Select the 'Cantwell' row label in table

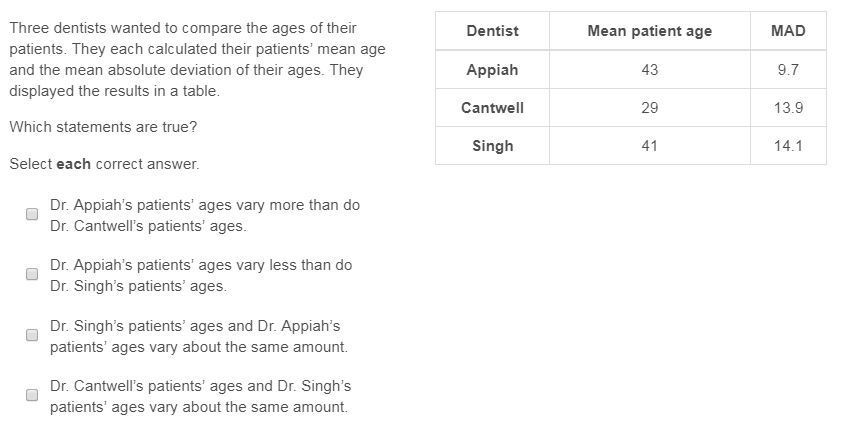pos(492,108)
